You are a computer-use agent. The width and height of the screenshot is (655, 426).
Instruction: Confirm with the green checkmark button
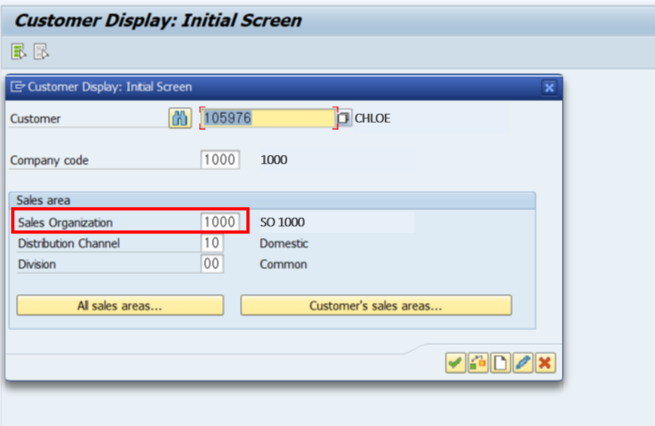point(455,363)
